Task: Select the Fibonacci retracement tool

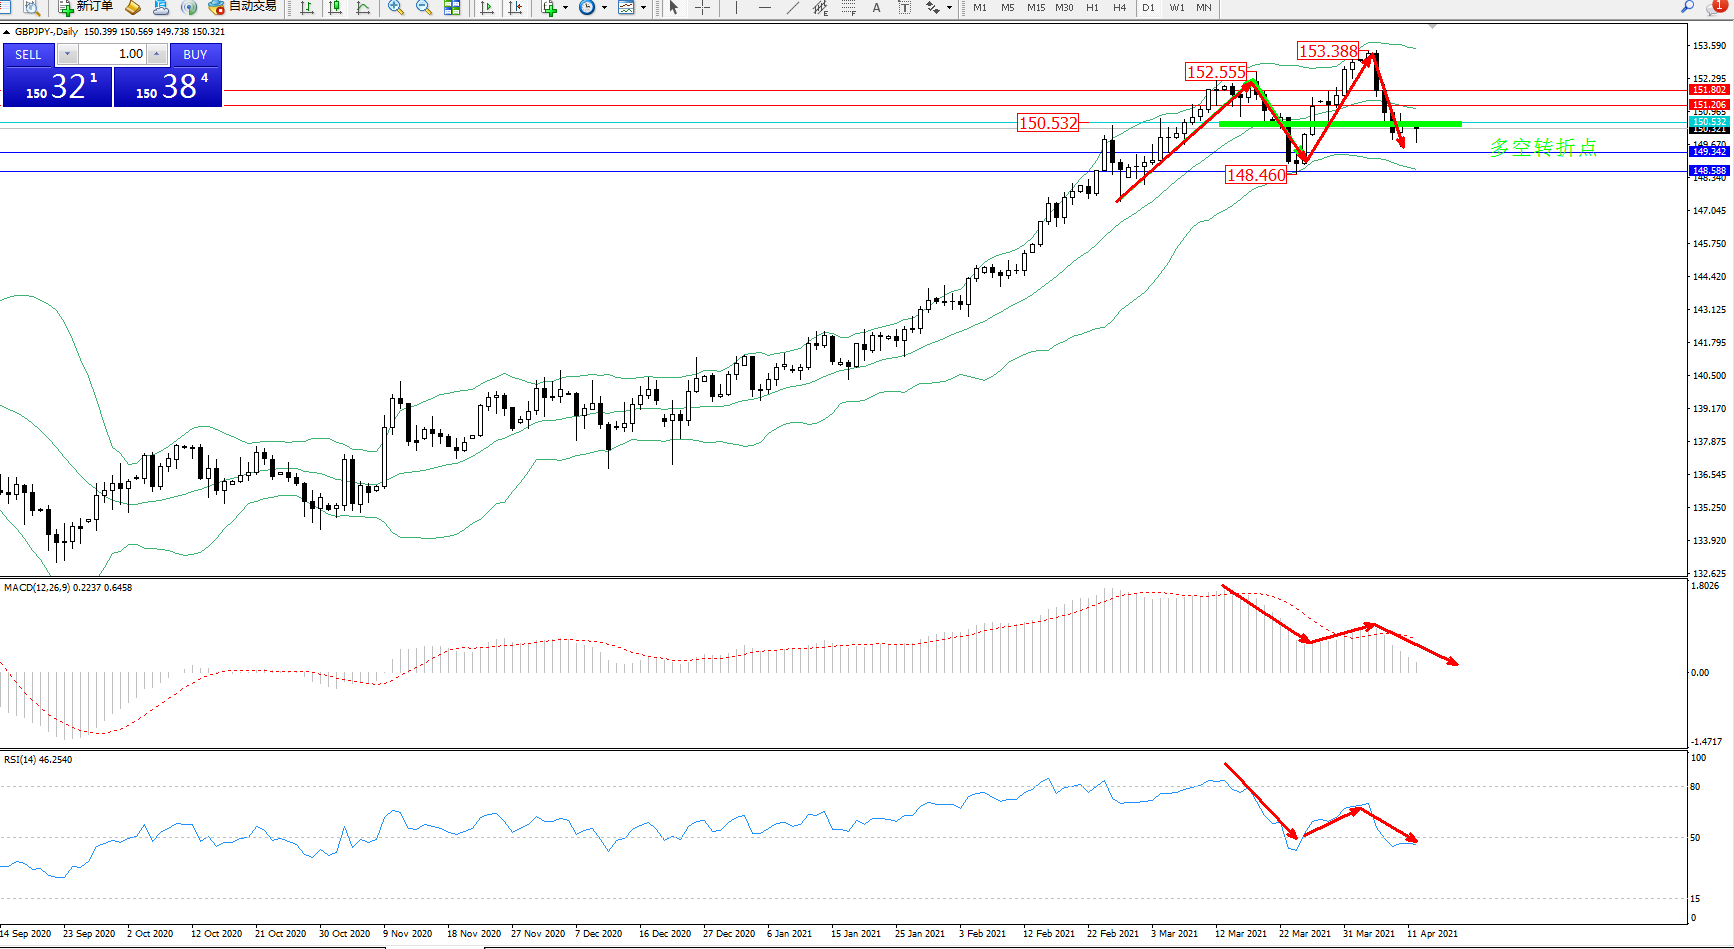Action: [x=849, y=8]
